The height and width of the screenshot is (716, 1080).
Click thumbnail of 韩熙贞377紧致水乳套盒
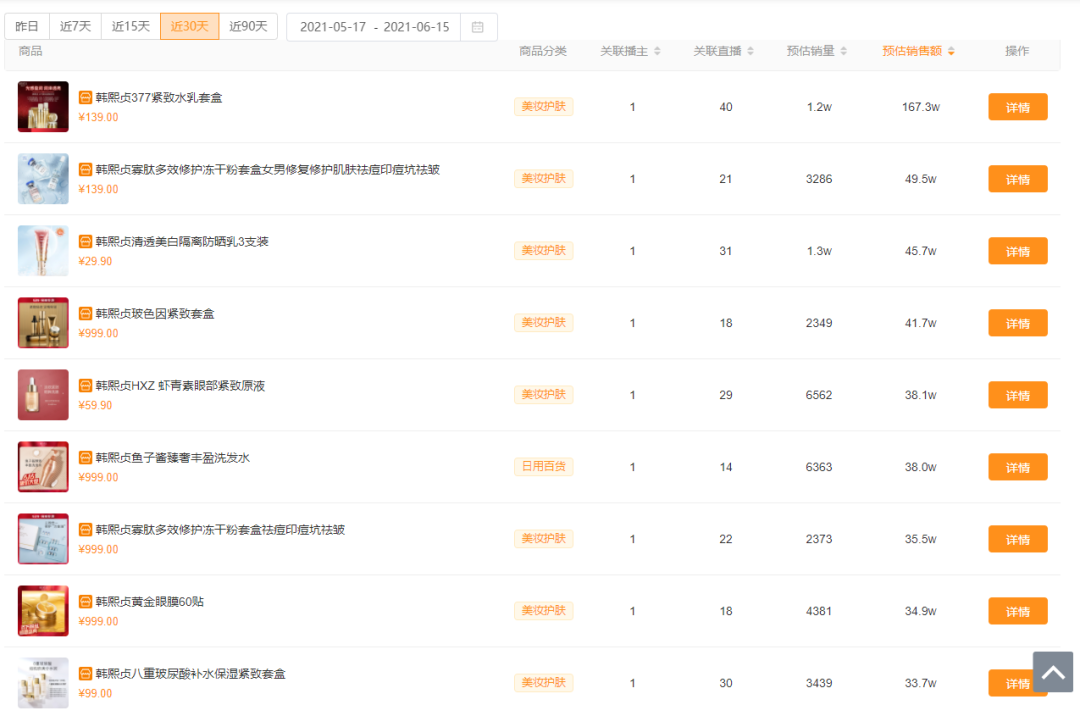tap(43, 107)
